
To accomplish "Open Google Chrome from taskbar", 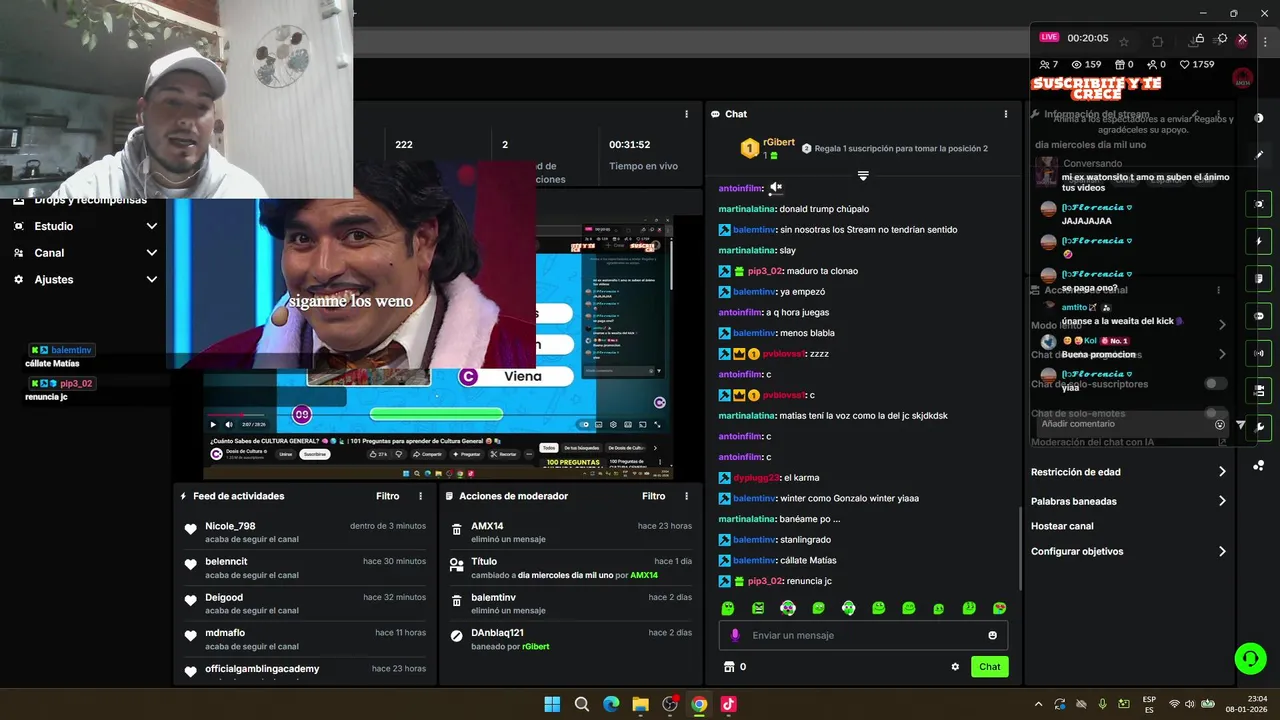I will (x=699, y=704).
